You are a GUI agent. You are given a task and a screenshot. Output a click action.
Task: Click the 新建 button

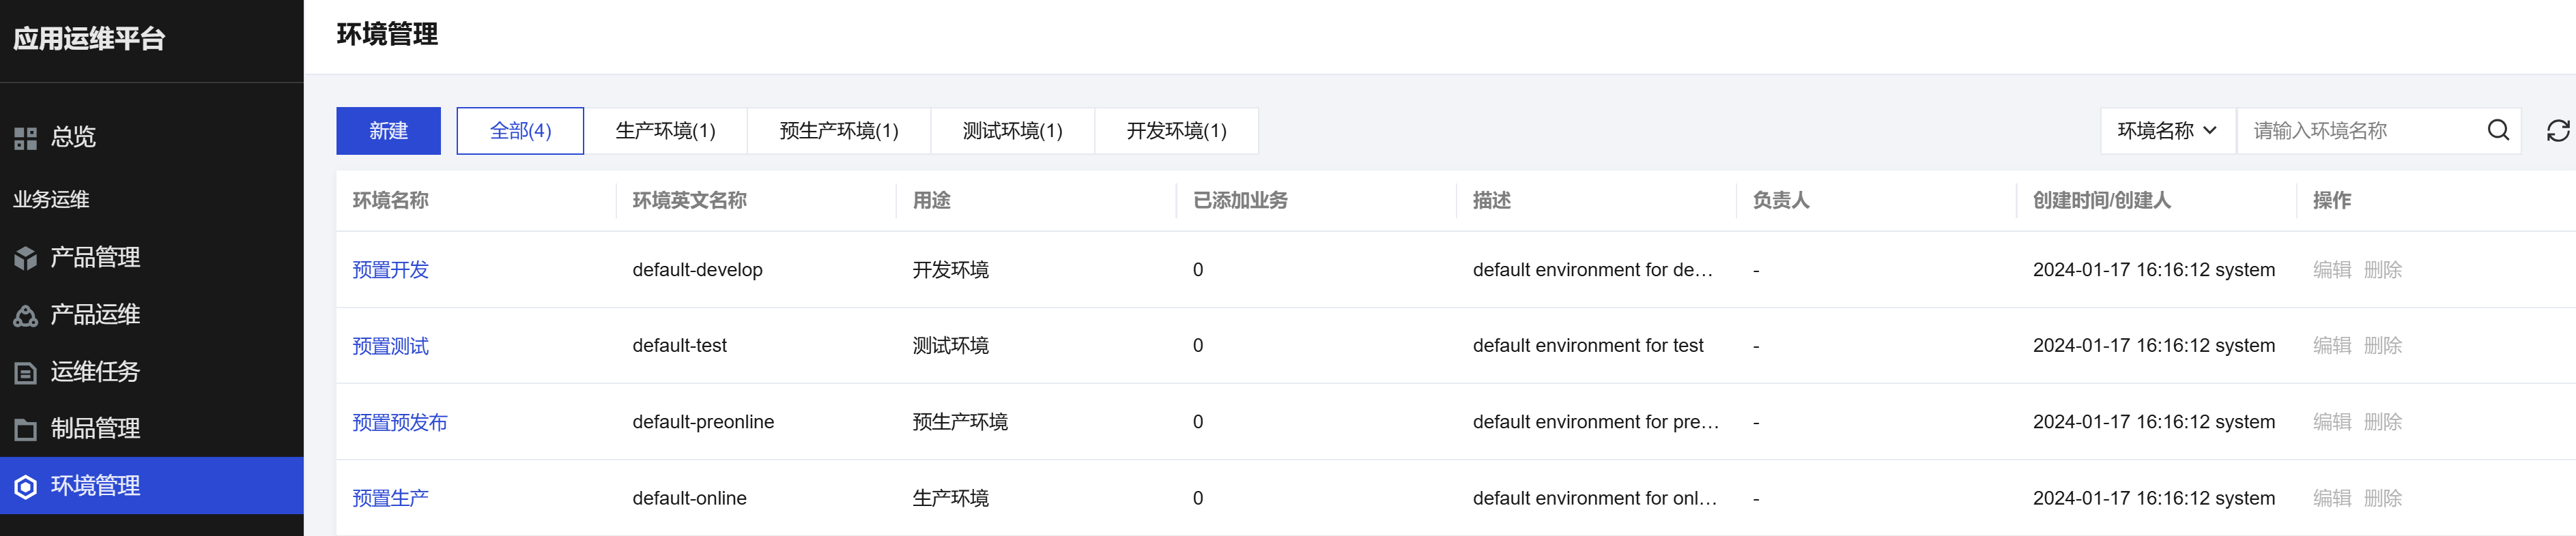coord(388,131)
